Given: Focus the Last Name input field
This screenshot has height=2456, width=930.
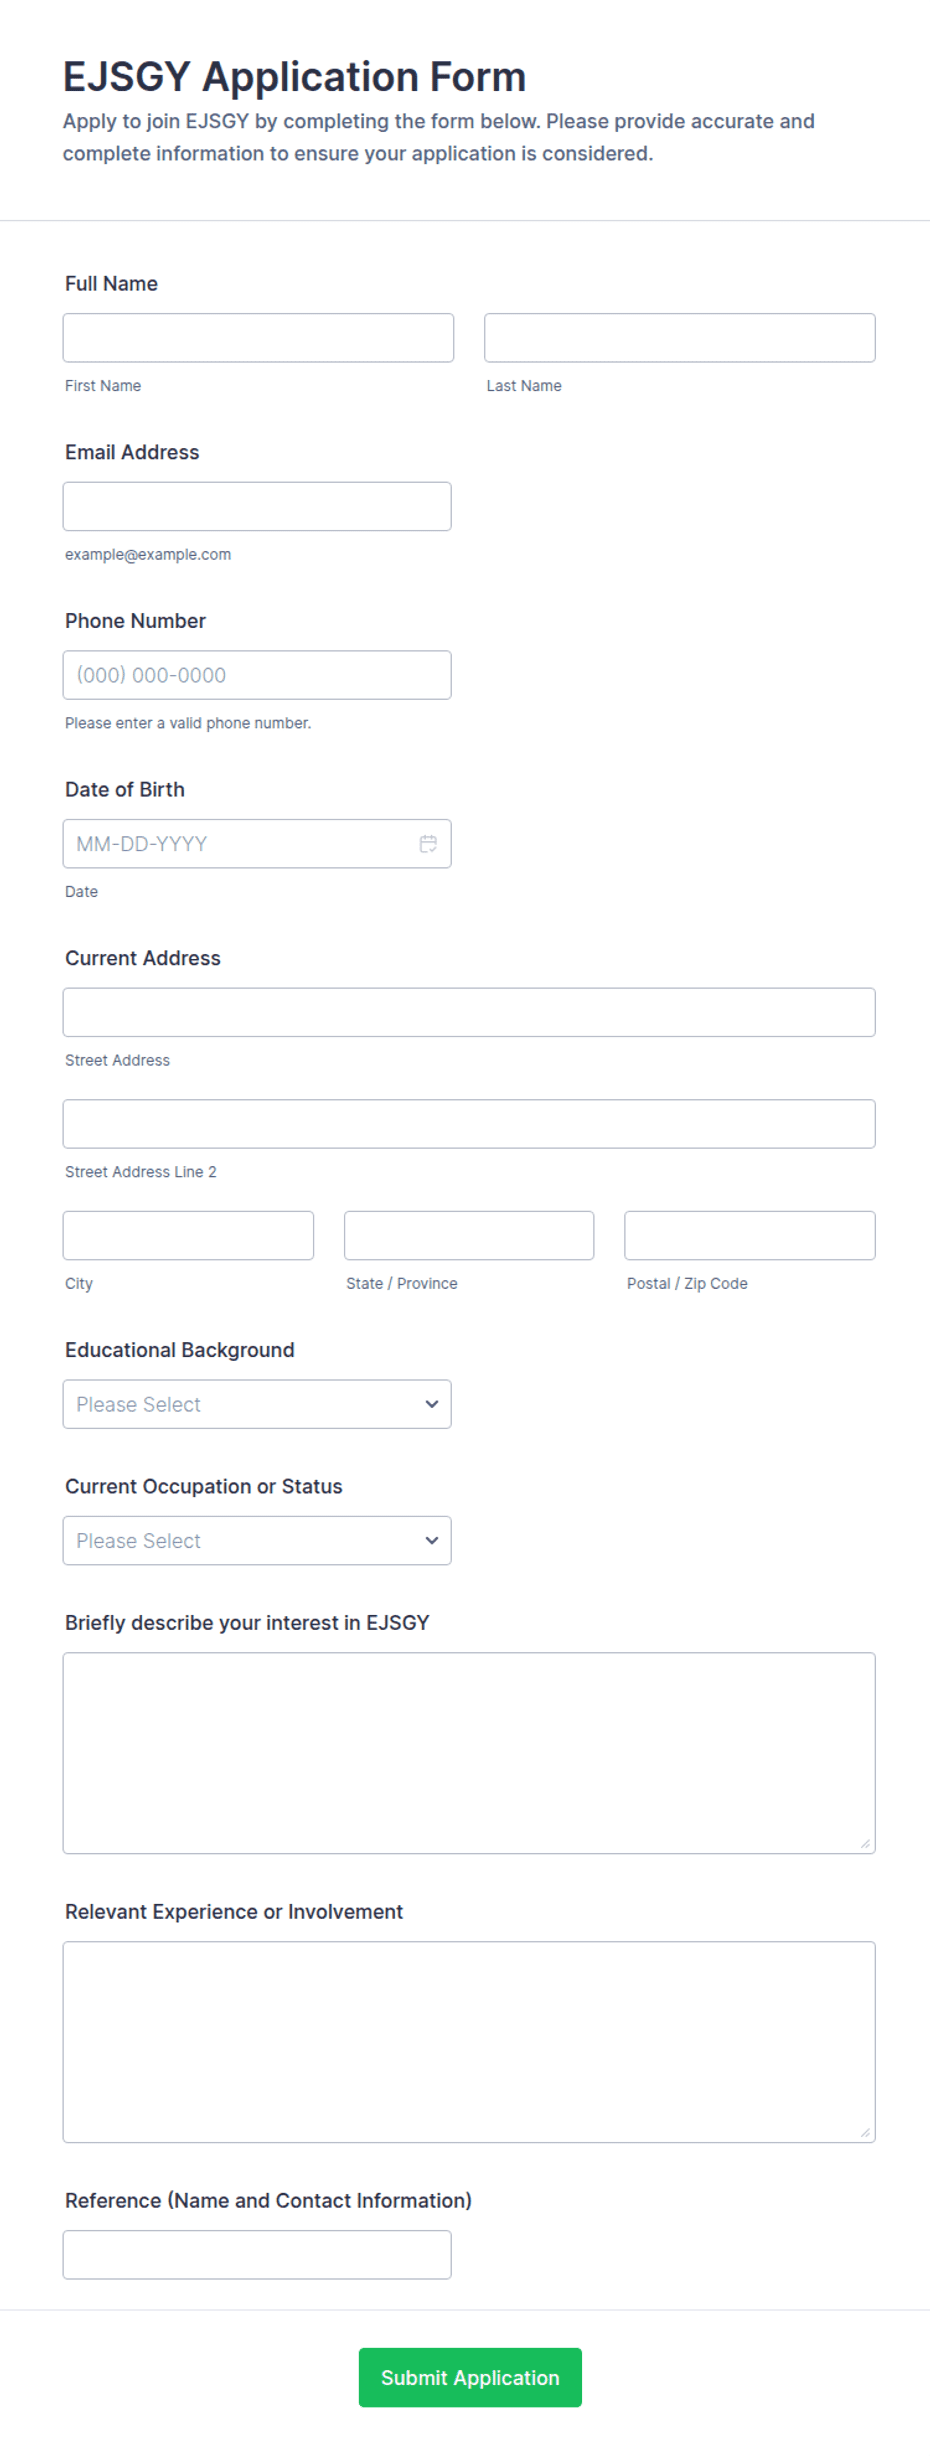Looking at the screenshot, I should (x=680, y=338).
